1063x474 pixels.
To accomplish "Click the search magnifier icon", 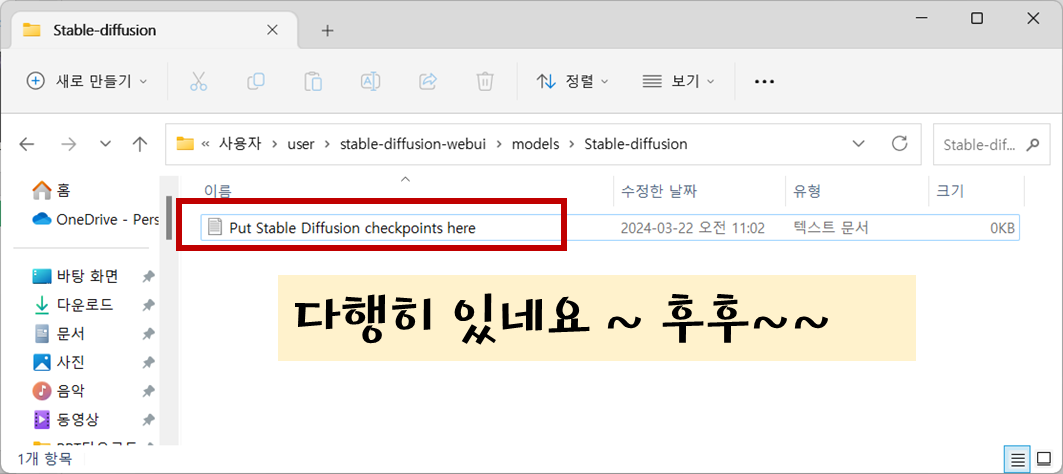I will [1032, 144].
